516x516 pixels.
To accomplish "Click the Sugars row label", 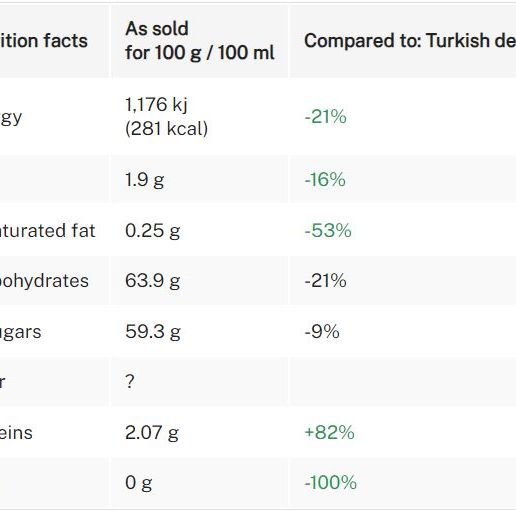I will point(20,332).
